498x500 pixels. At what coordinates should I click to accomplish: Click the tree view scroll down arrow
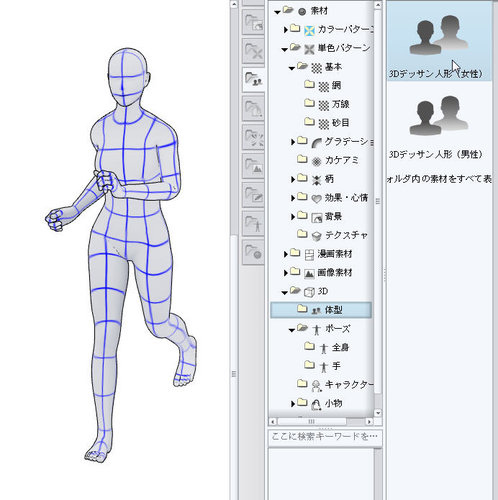tap(378, 413)
